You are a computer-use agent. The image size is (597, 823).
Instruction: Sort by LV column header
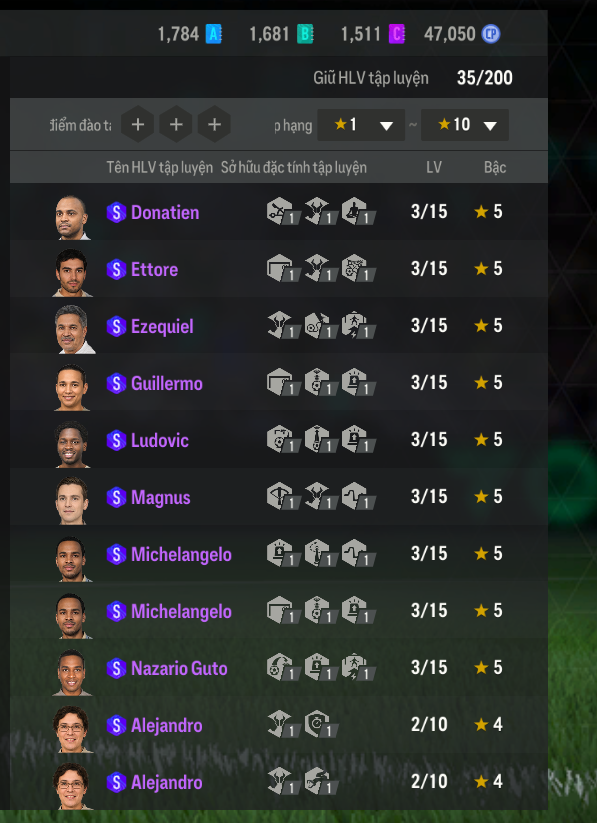434,167
